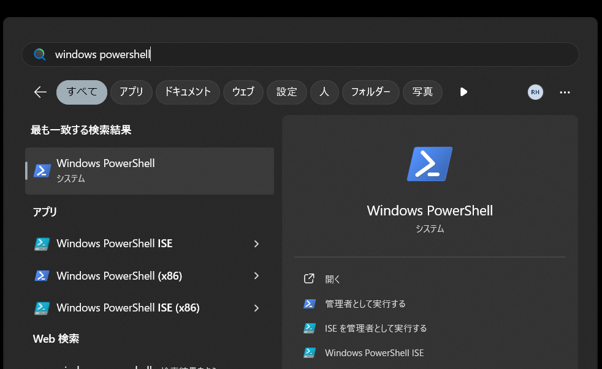
Task: Switch to the ドキュメント filter tab
Action: 188,92
